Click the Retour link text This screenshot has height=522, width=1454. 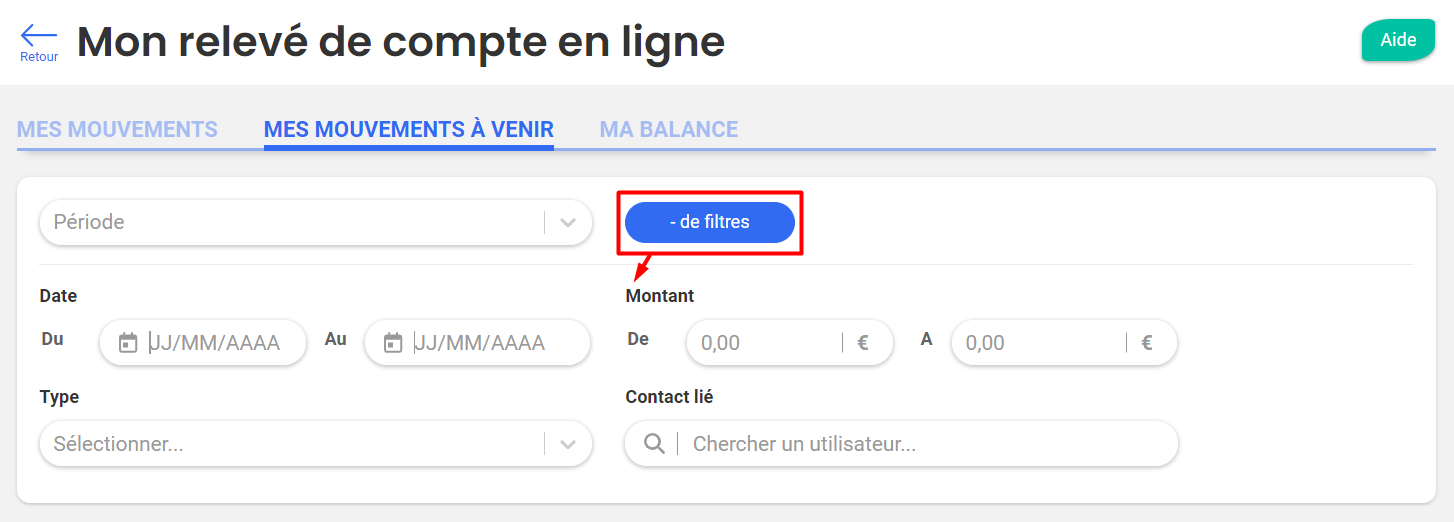(x=39, y=57)
